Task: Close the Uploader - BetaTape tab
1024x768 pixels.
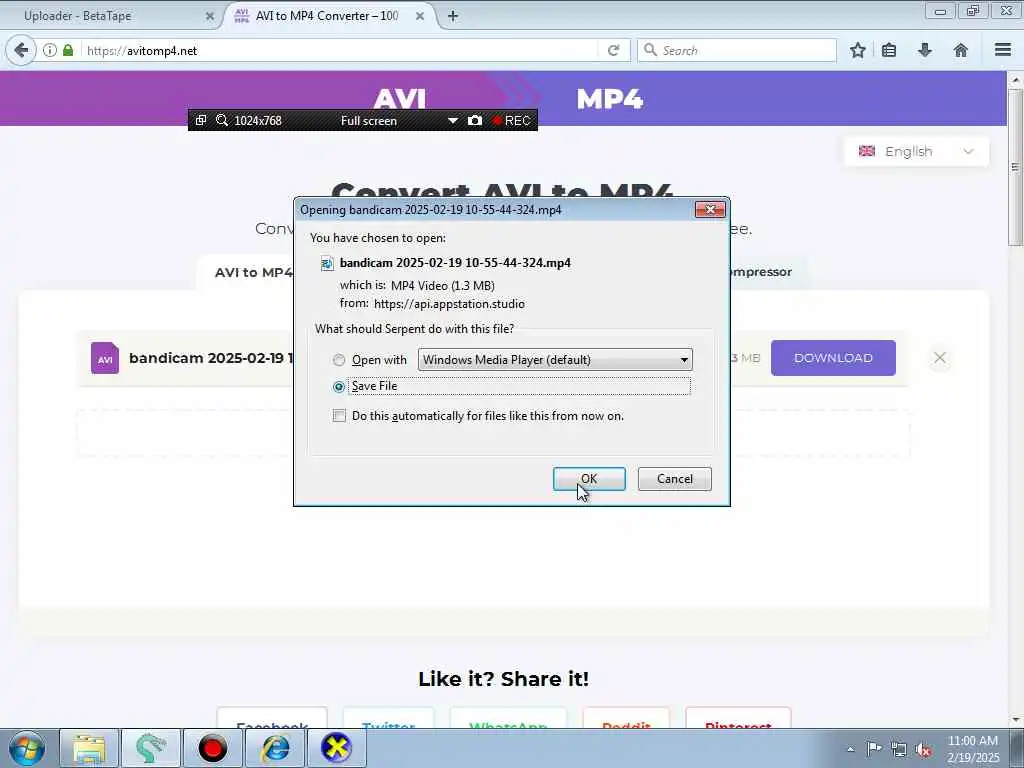Action: pos(210,16)
